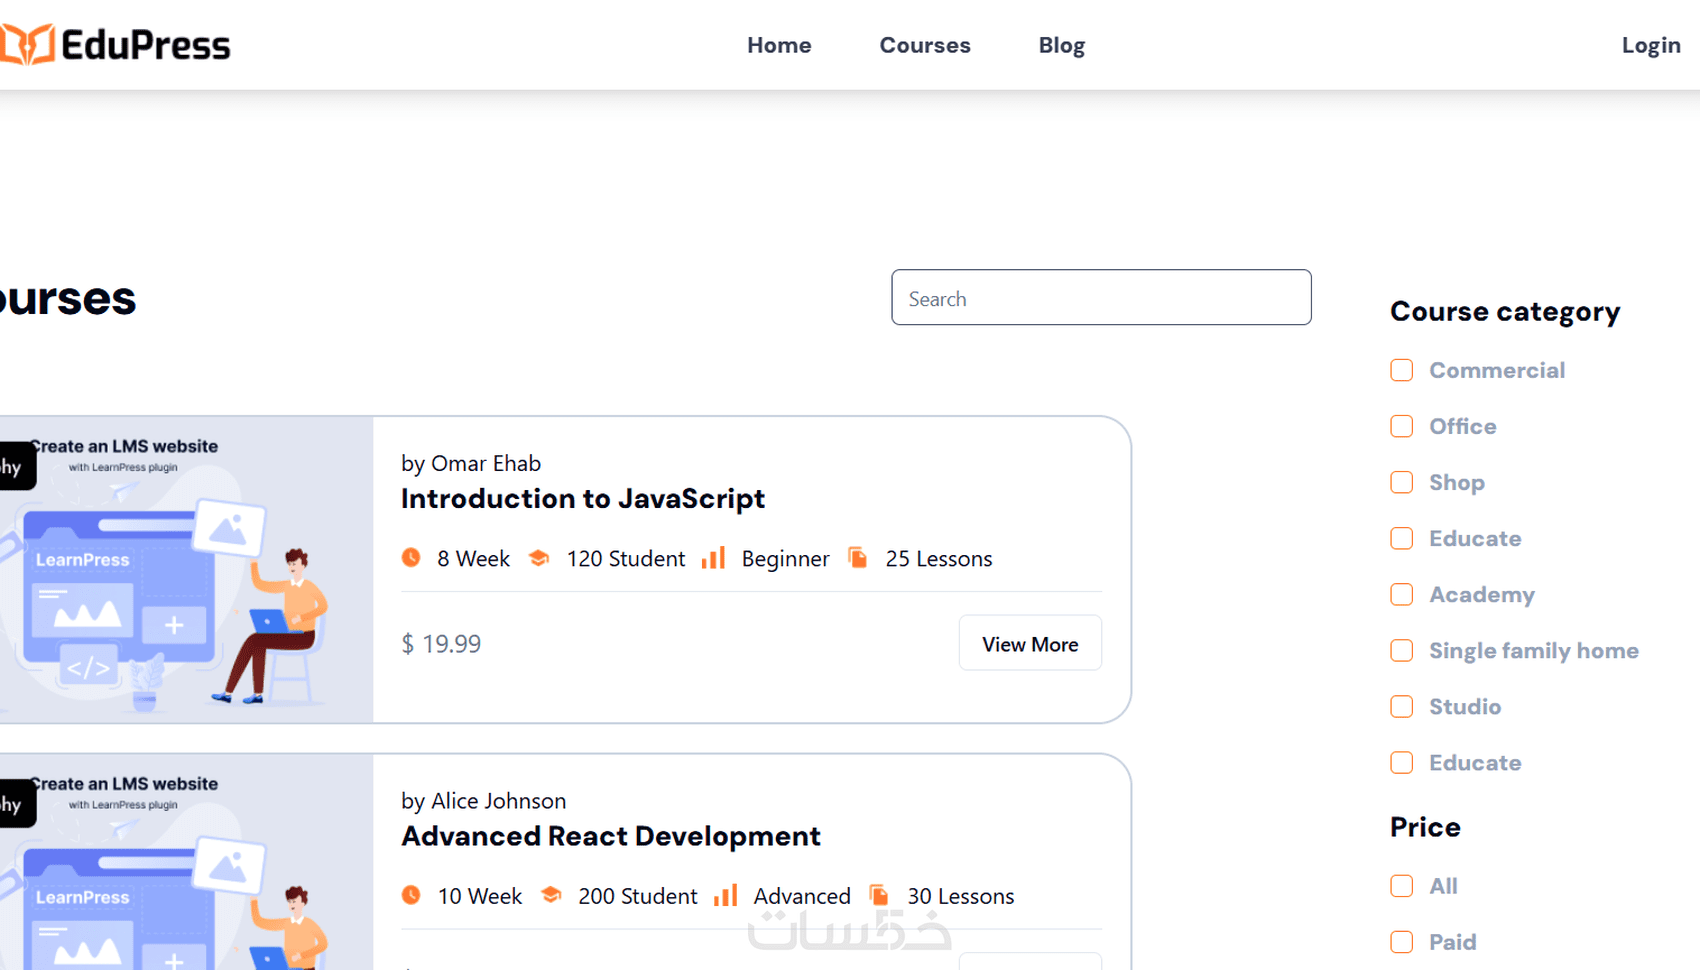The height and width of the screenshot is (970, 1700).
Task: Click the clock icon beside 10 Week
Action: (x=411, y=895)
